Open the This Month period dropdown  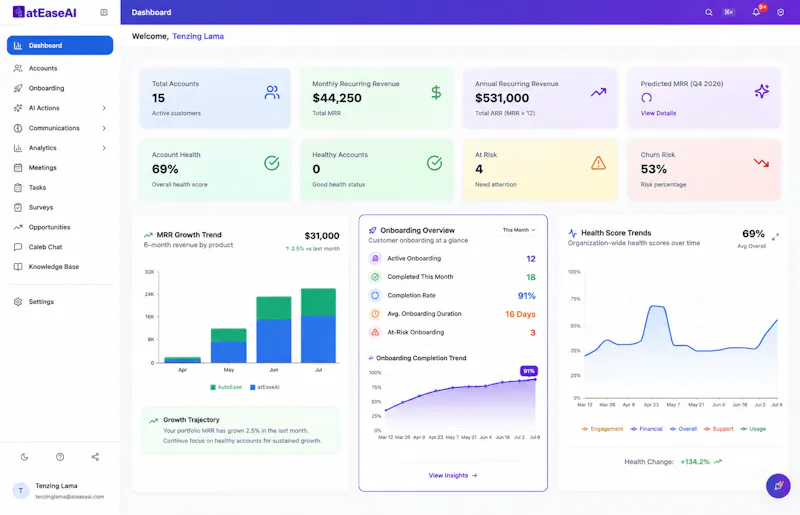[x=519, y=230]
